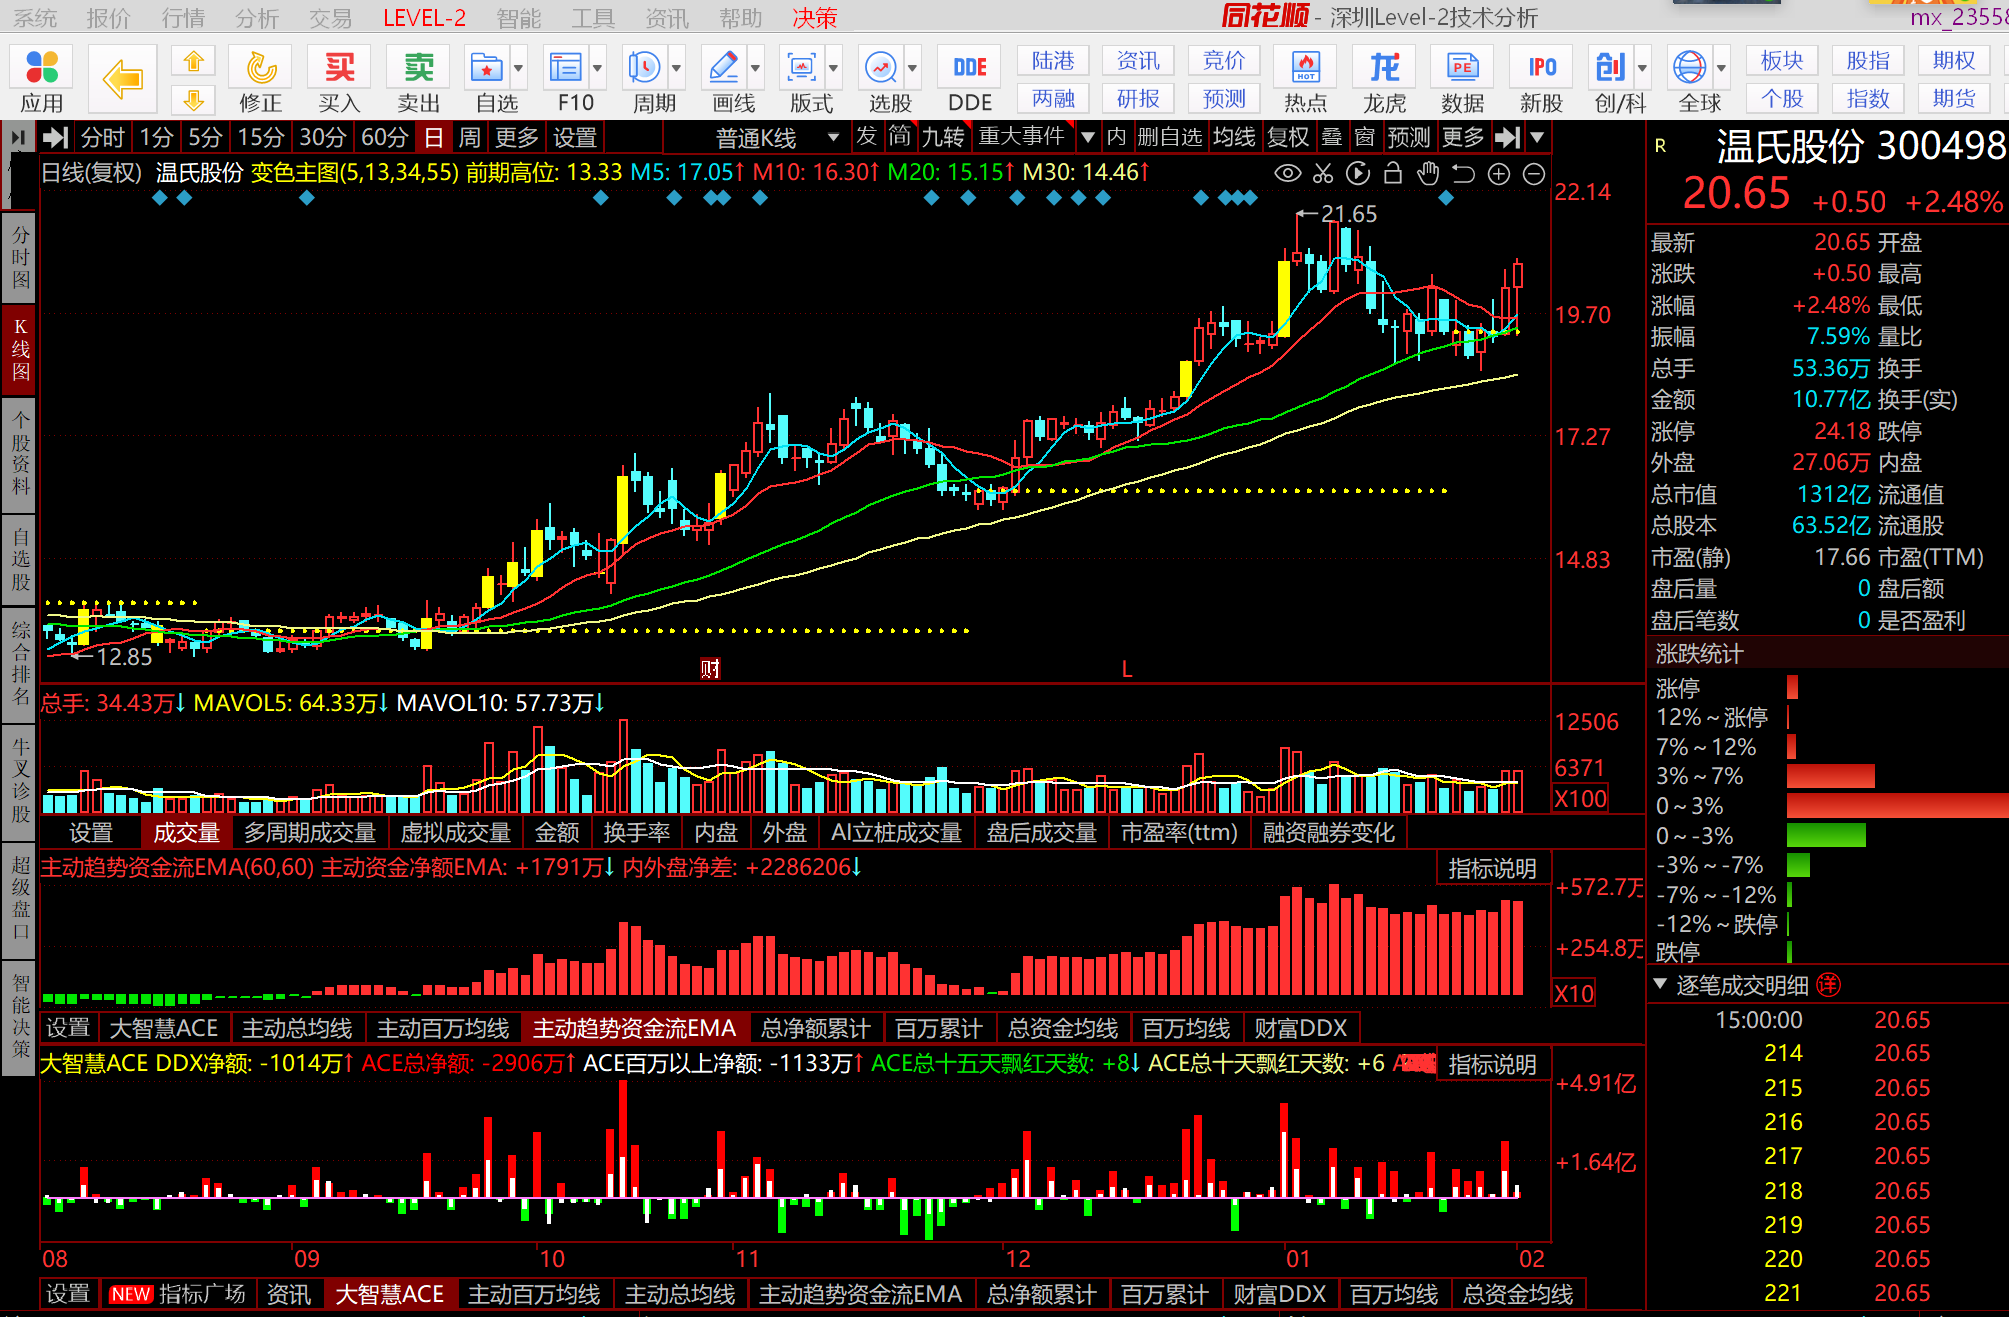Click the hand pan tool icon
2009x1317 pixels.
pos(1428,173)
